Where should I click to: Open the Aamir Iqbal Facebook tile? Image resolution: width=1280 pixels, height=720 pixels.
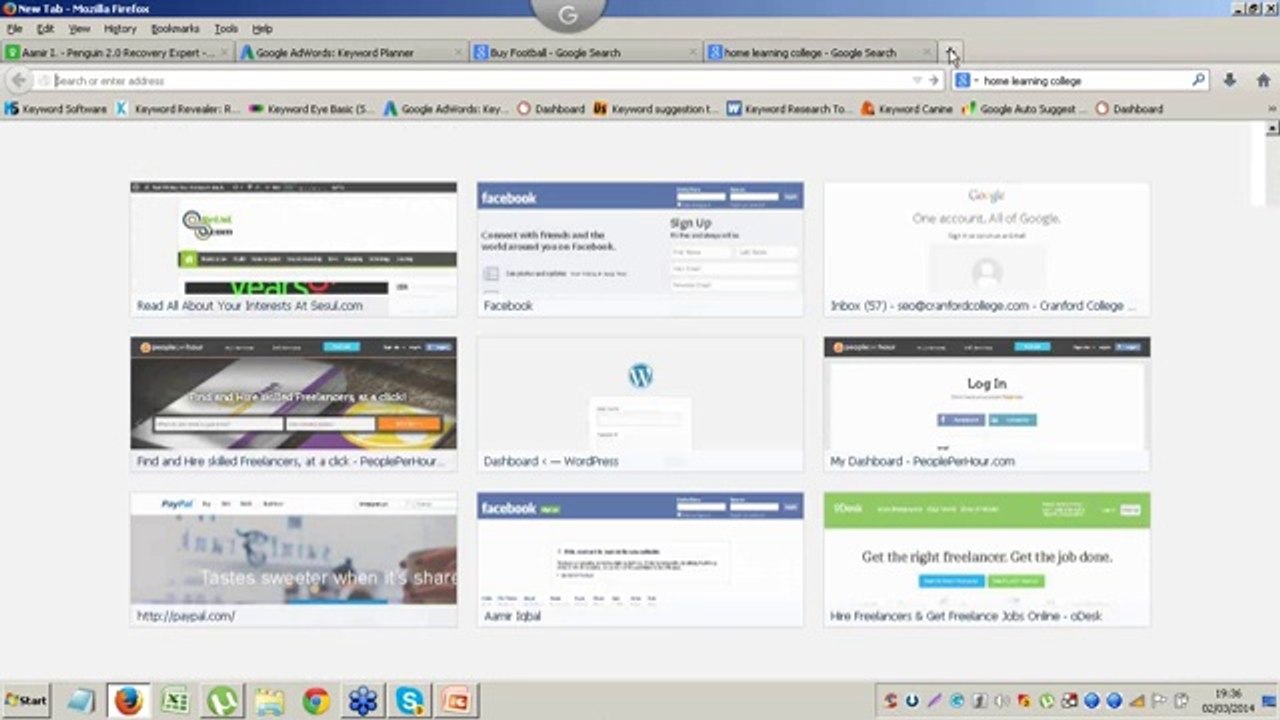[x=640, y=559]
